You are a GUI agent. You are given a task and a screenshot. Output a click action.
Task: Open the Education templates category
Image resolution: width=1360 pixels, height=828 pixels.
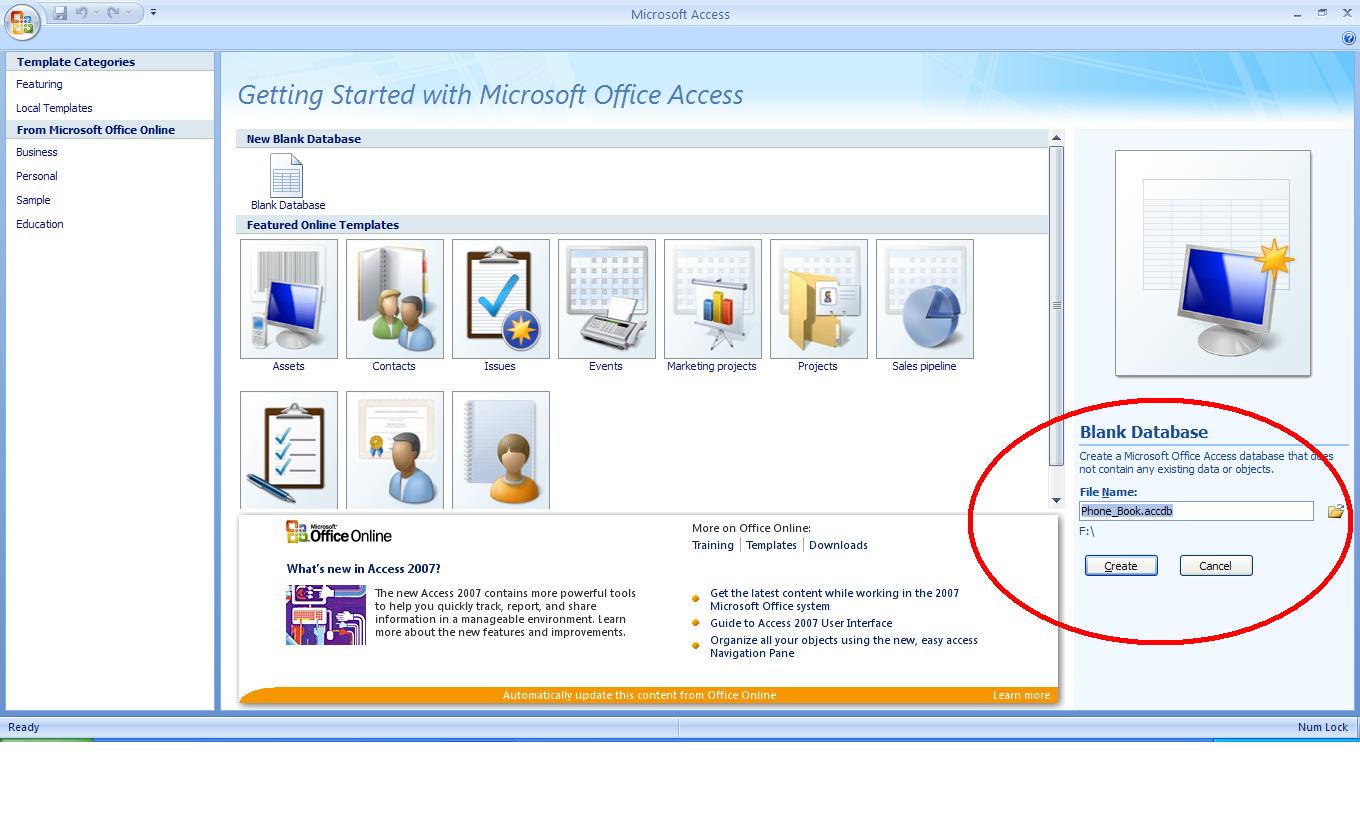click(x=40, y=224)
